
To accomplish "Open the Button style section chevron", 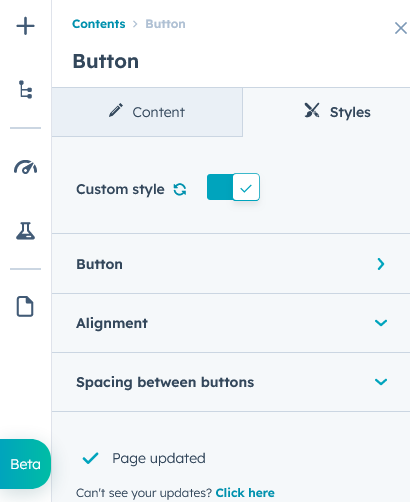I will pyautogui.click(x=381, y=264).
